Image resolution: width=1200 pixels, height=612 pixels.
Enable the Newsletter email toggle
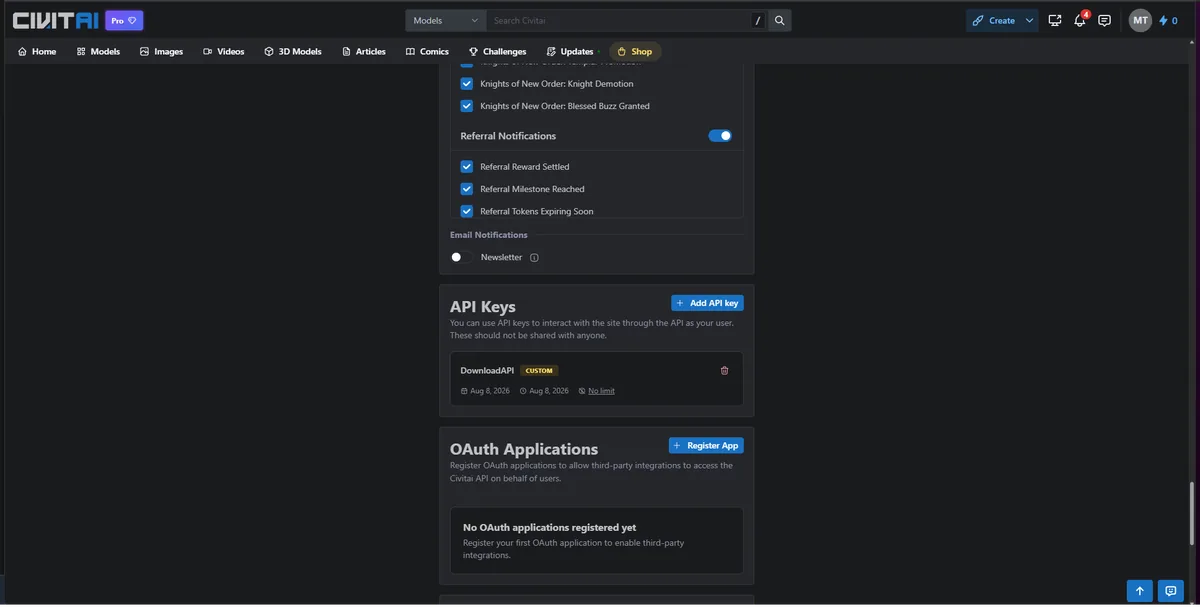pyautogui.click(x=461, y=257)
